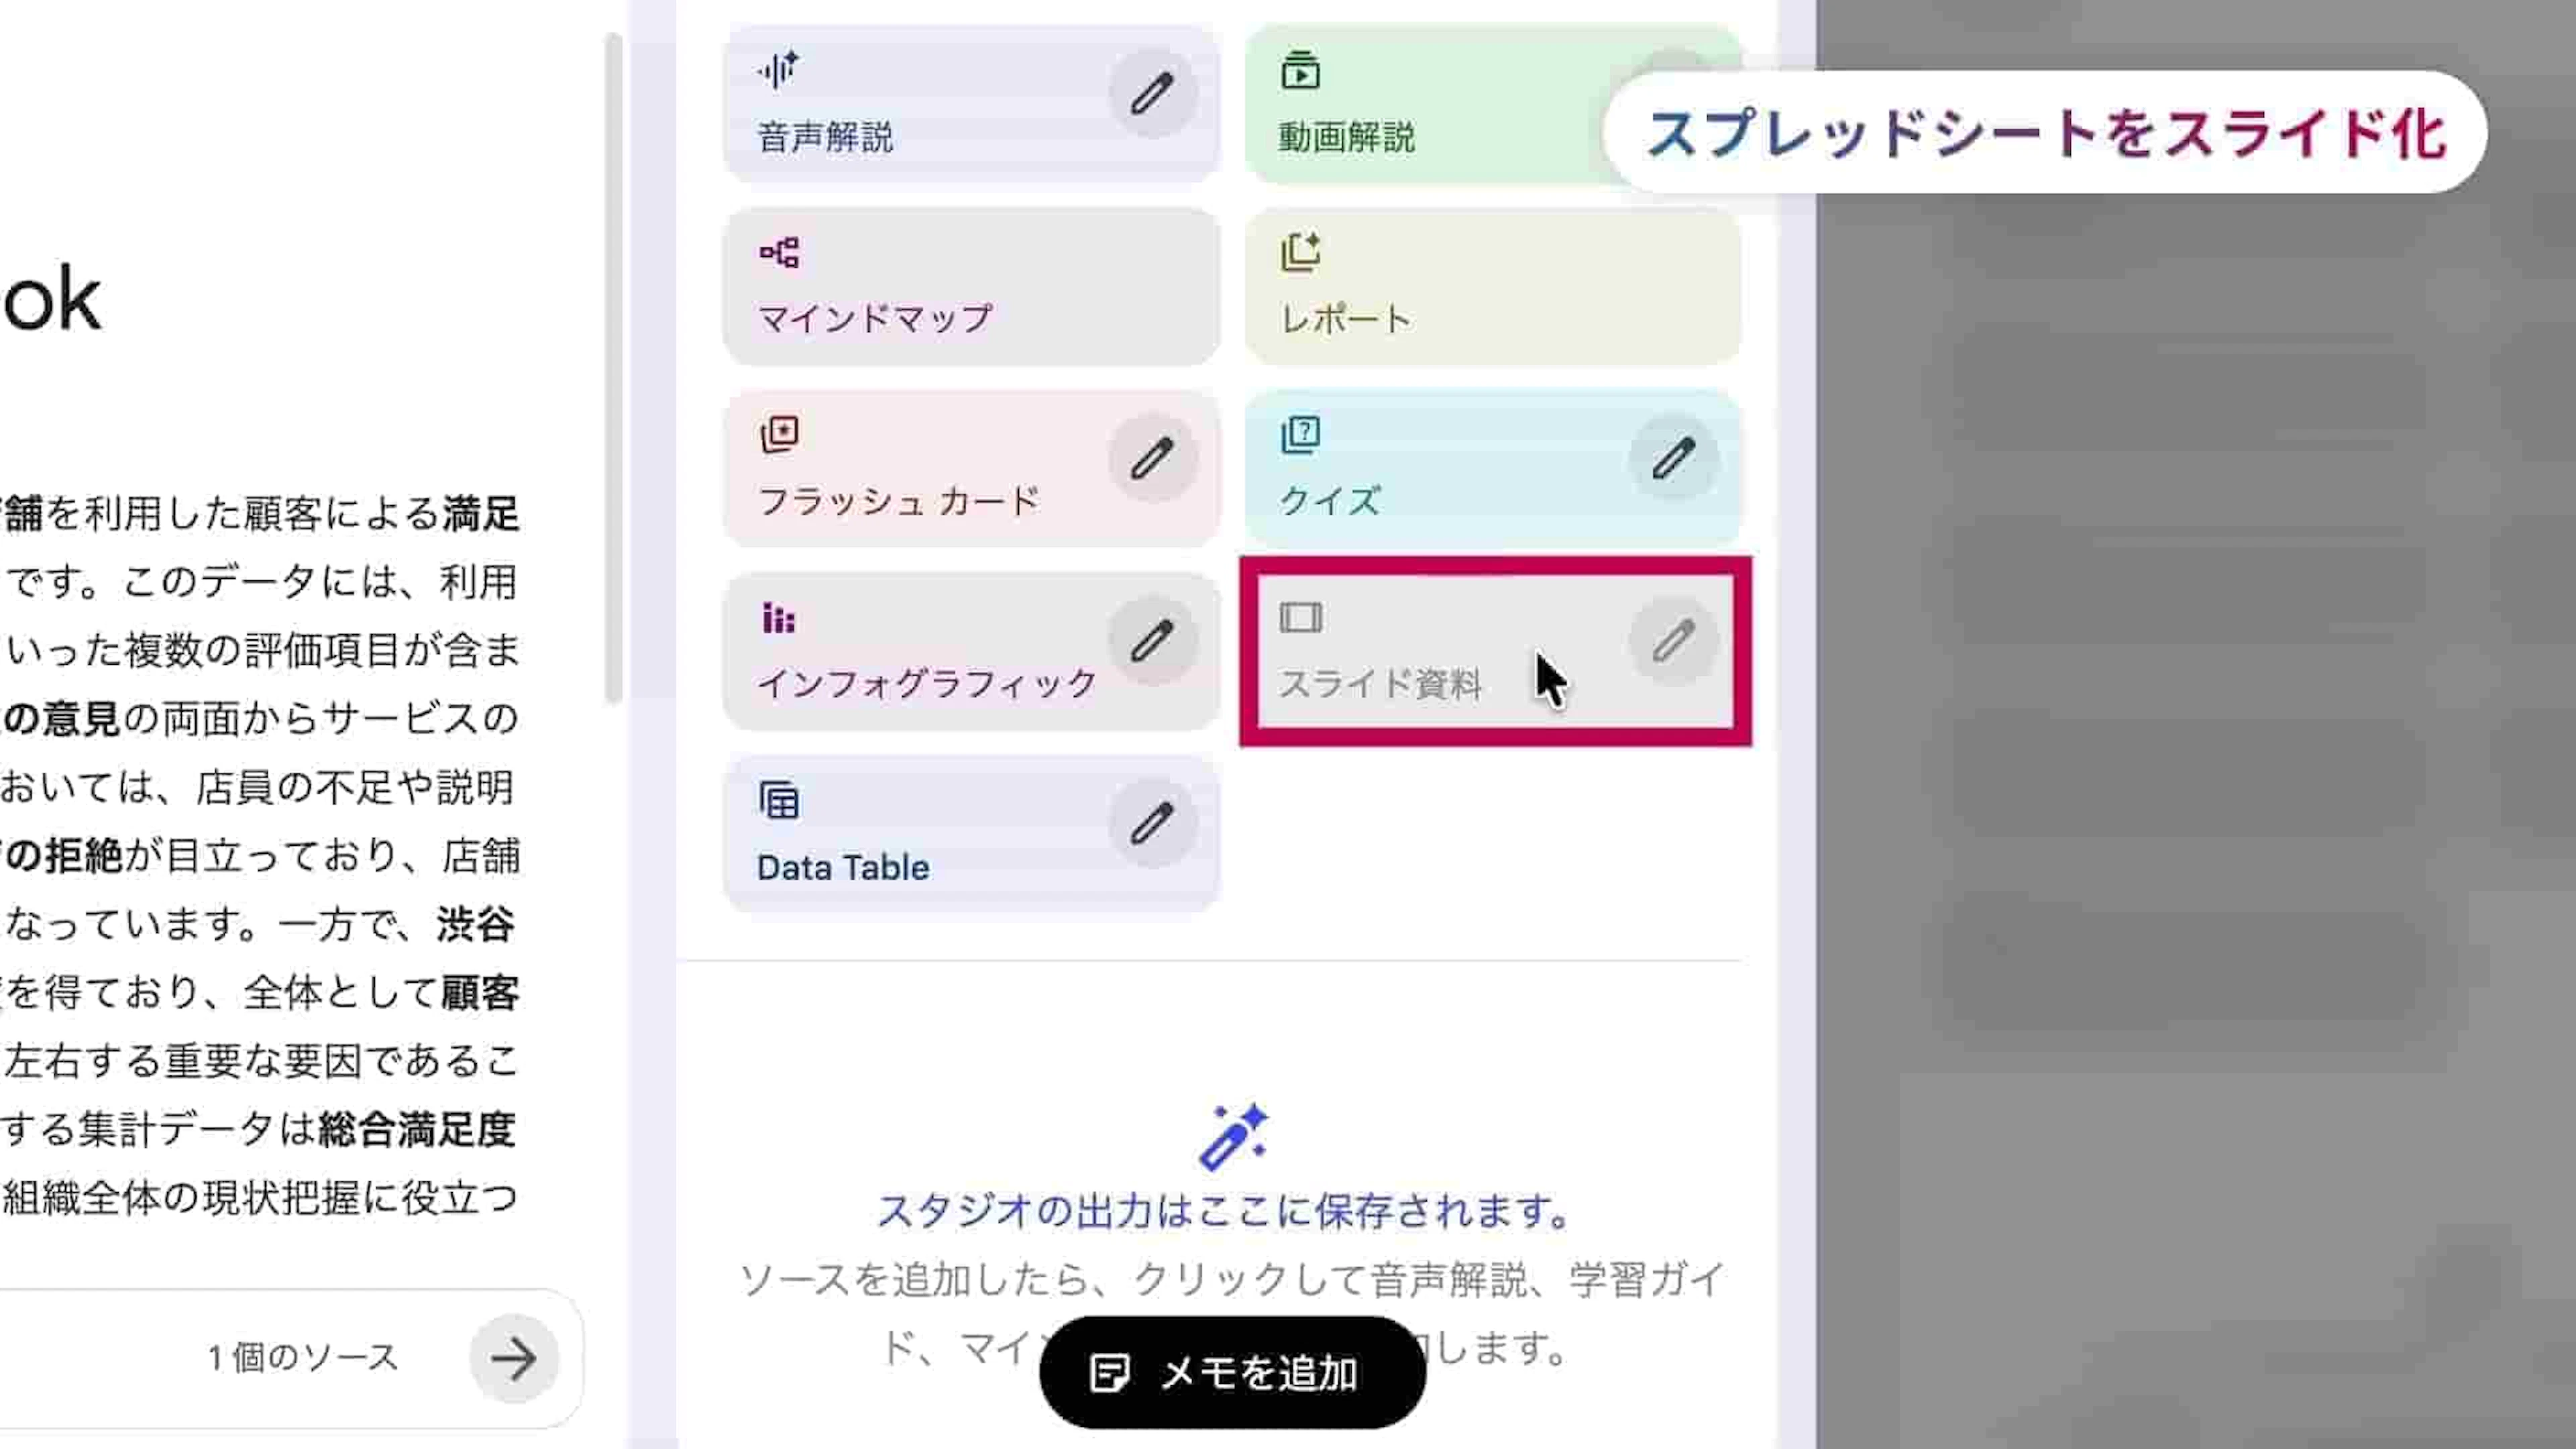The height and width of the screenshot is (1449, 2576).
Task: Edit 音声解説 settings with pencil icon
Action: [1152, 94]
